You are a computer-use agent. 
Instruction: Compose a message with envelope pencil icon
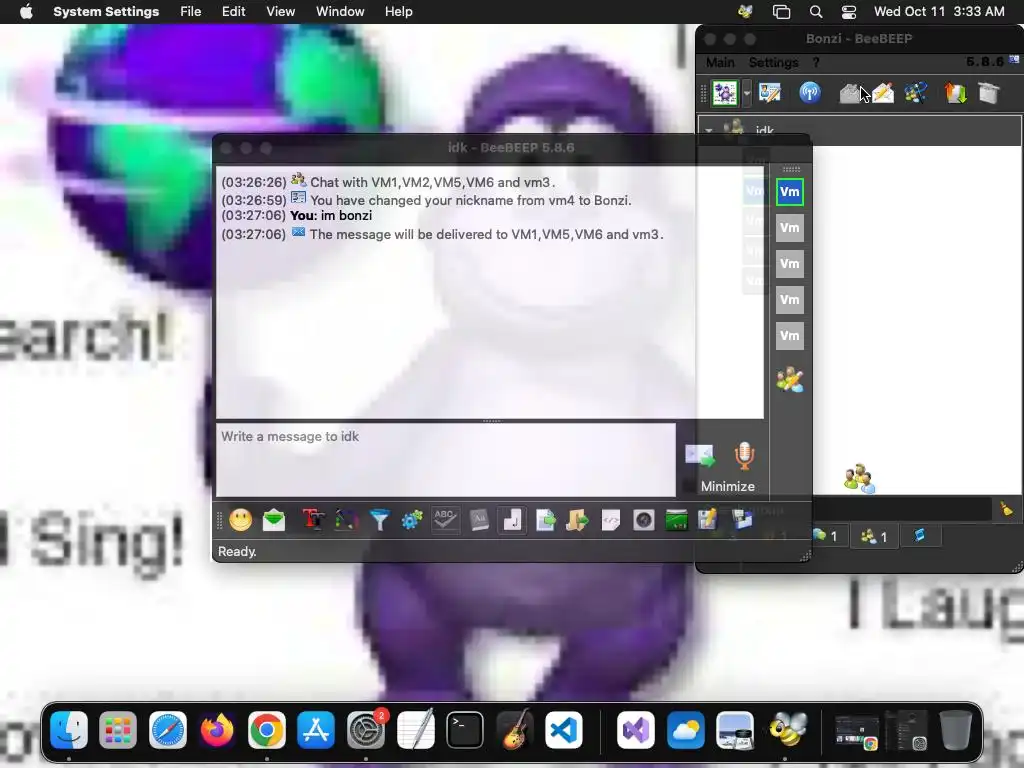coord(883,93)
